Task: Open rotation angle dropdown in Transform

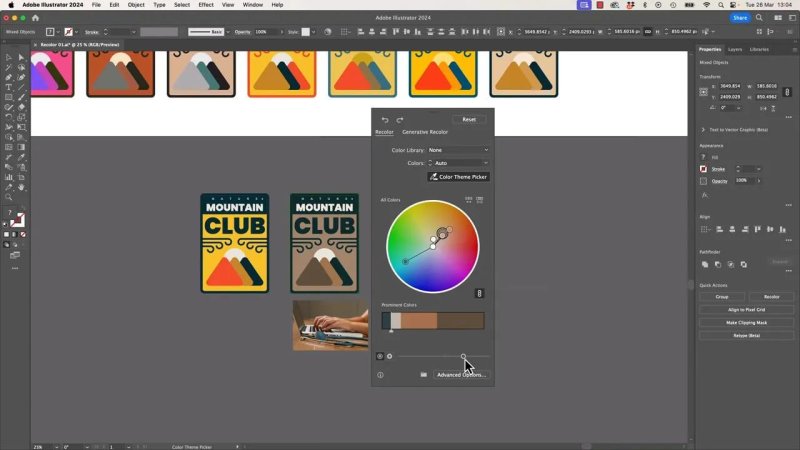Action: [738, 108]
